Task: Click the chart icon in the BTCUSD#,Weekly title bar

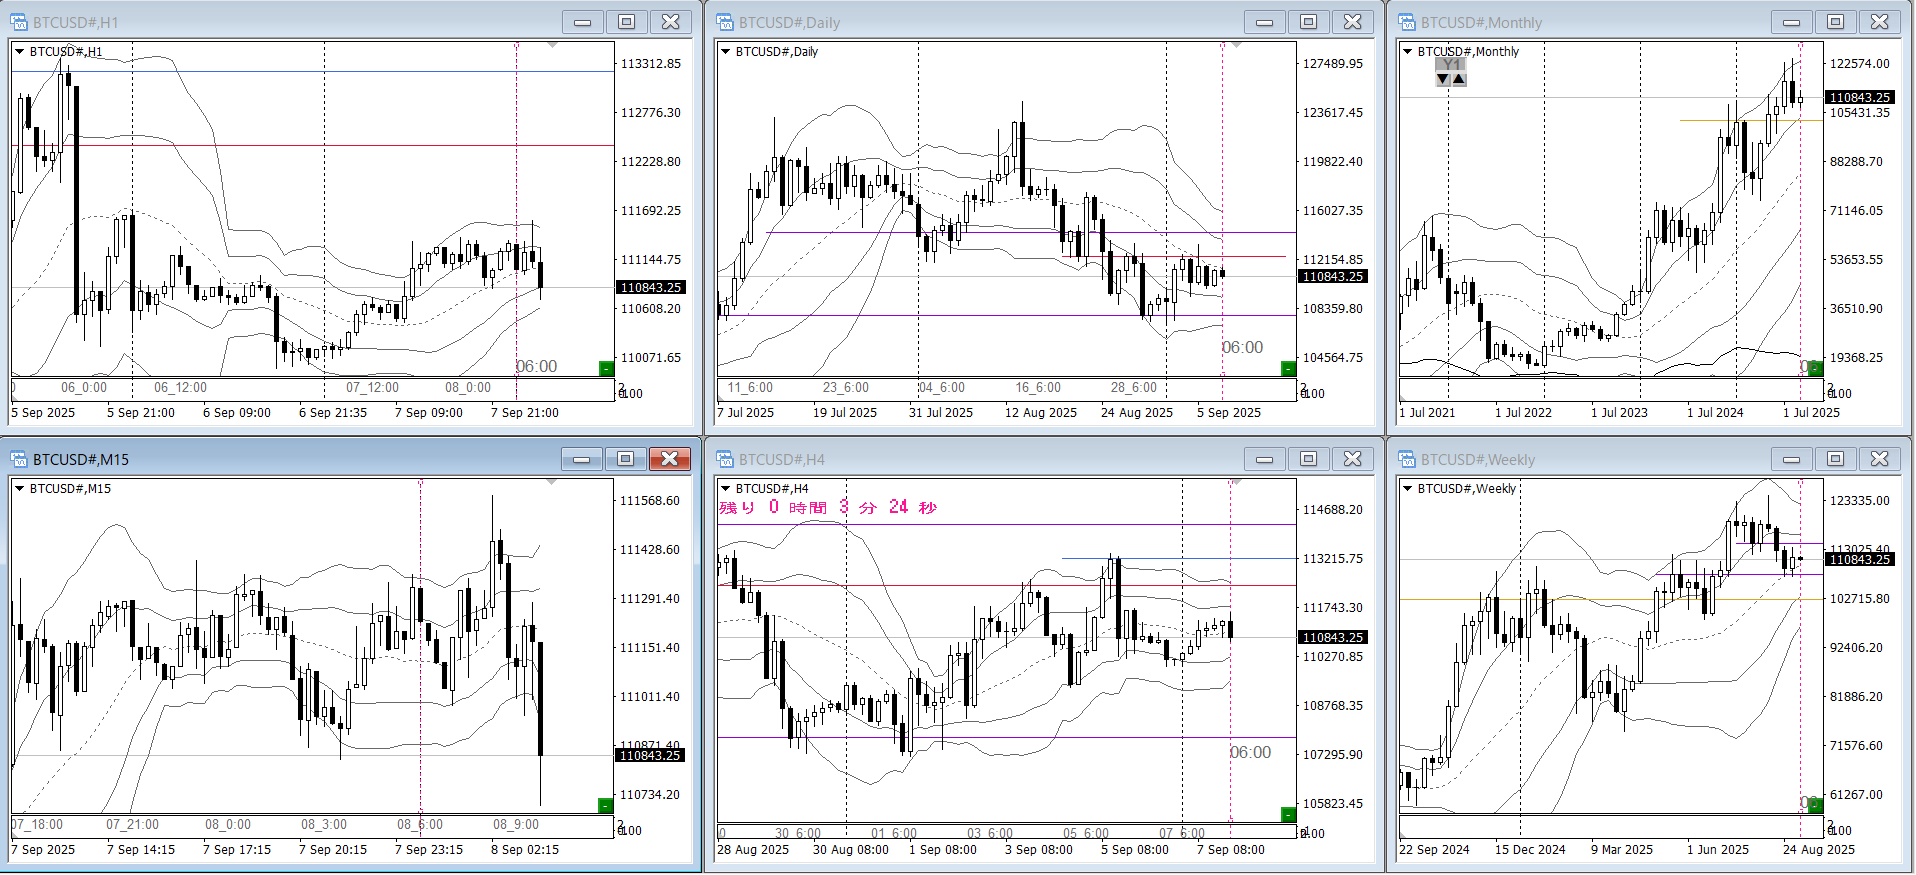Action: coord(1408,459)
